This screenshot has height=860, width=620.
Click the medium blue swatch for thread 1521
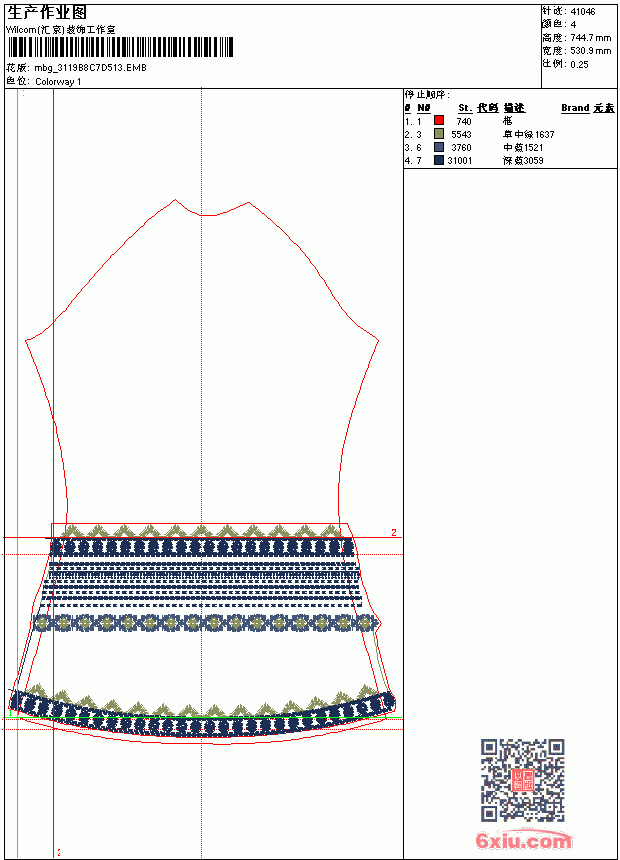click(438, 146)
